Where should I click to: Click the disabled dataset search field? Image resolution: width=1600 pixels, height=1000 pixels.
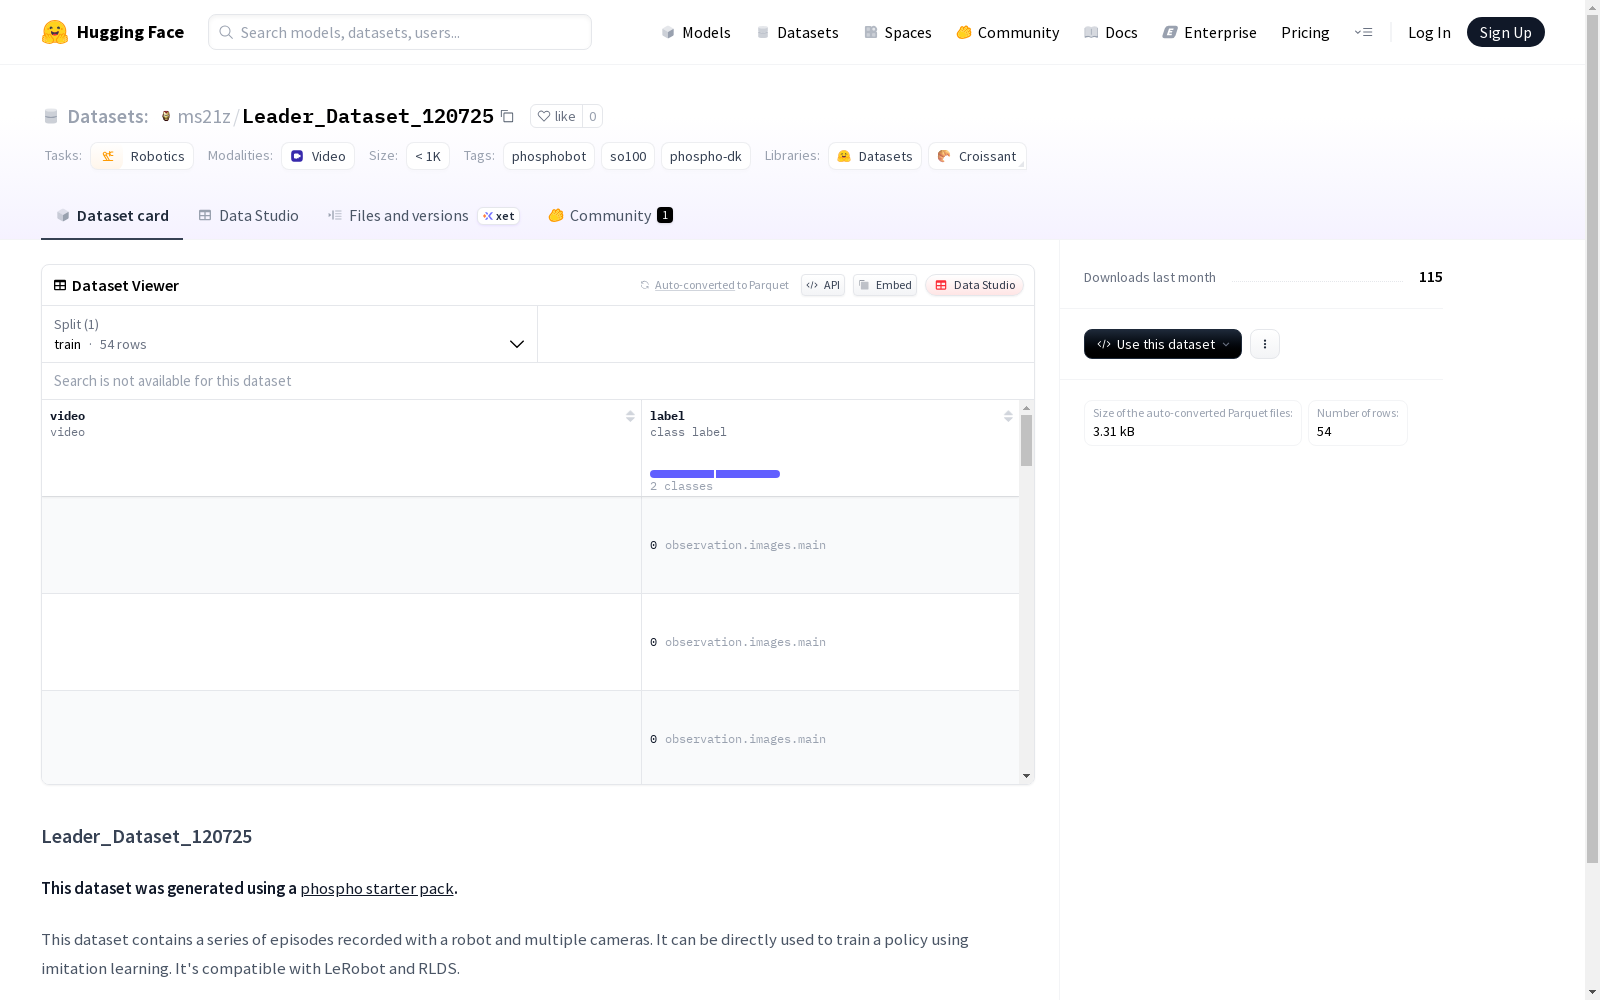[x=538, y=381]
